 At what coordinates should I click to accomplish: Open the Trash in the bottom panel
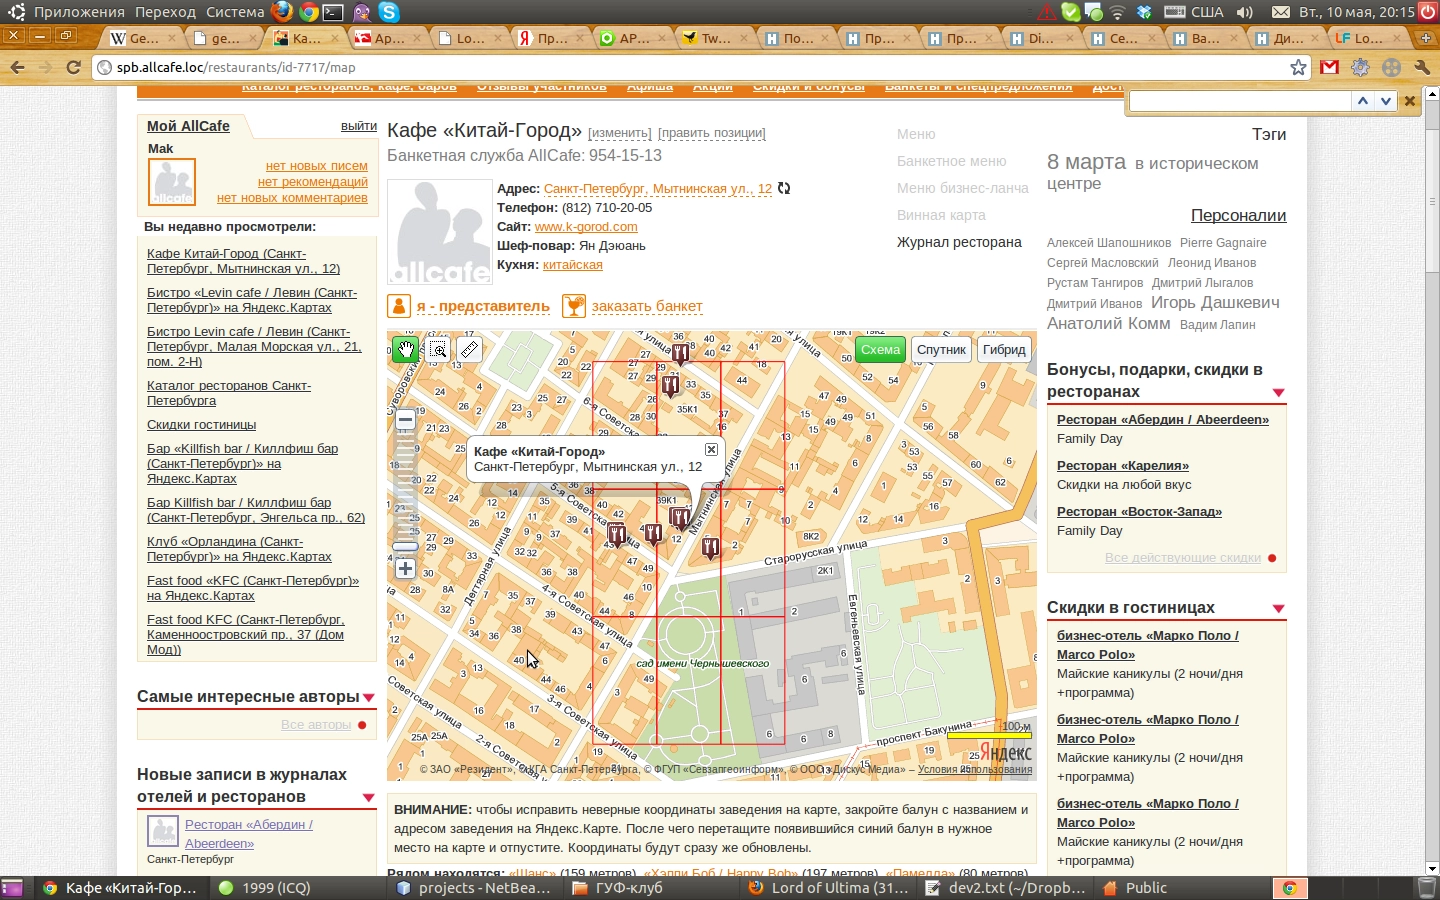[1427, 888]
